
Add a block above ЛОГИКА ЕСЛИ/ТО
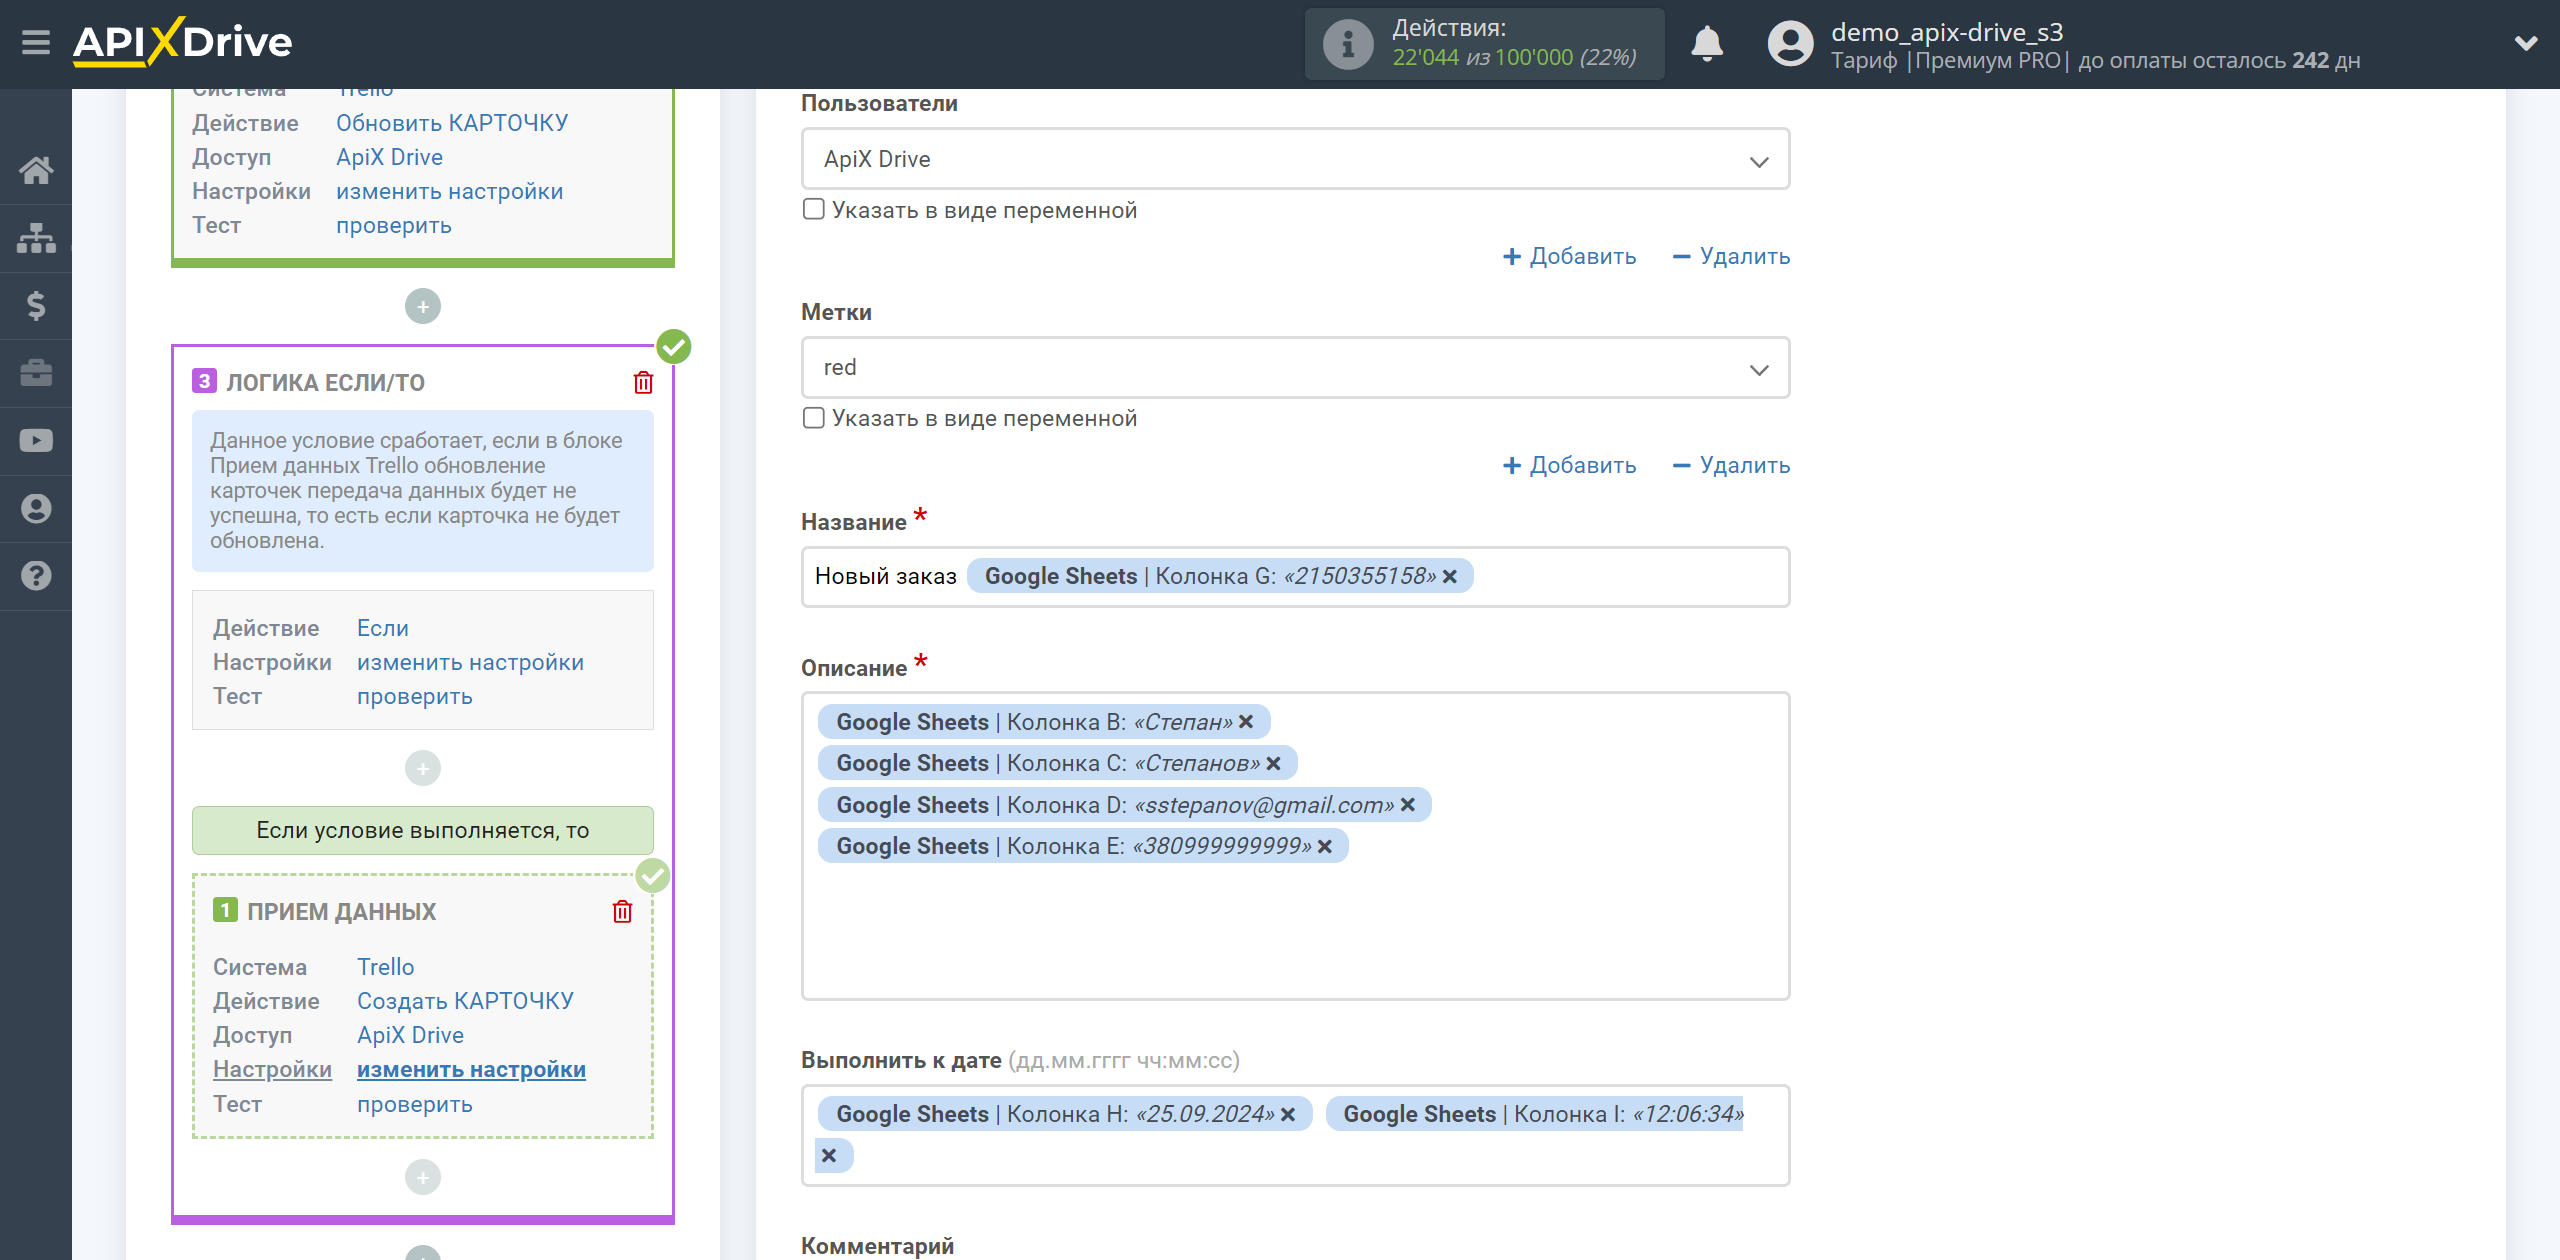click(x=423, y=306)
